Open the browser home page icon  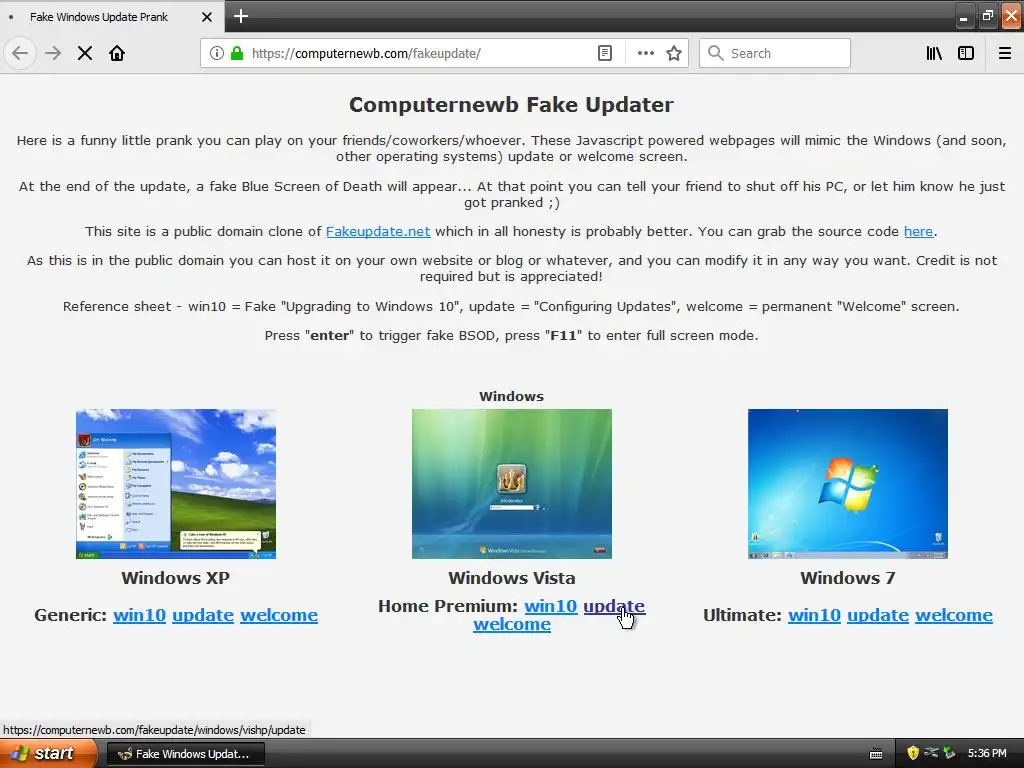[x=117, y=53]
